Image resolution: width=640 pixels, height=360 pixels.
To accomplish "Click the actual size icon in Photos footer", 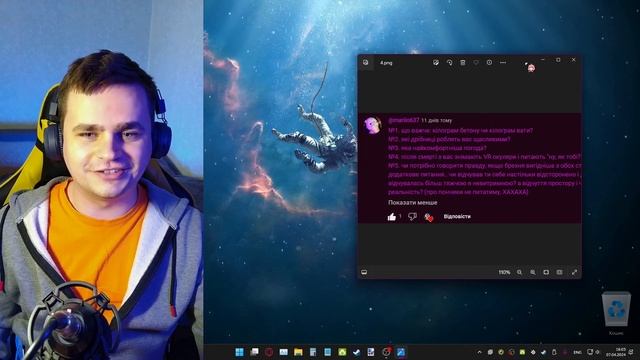I will tap(560, 272).
